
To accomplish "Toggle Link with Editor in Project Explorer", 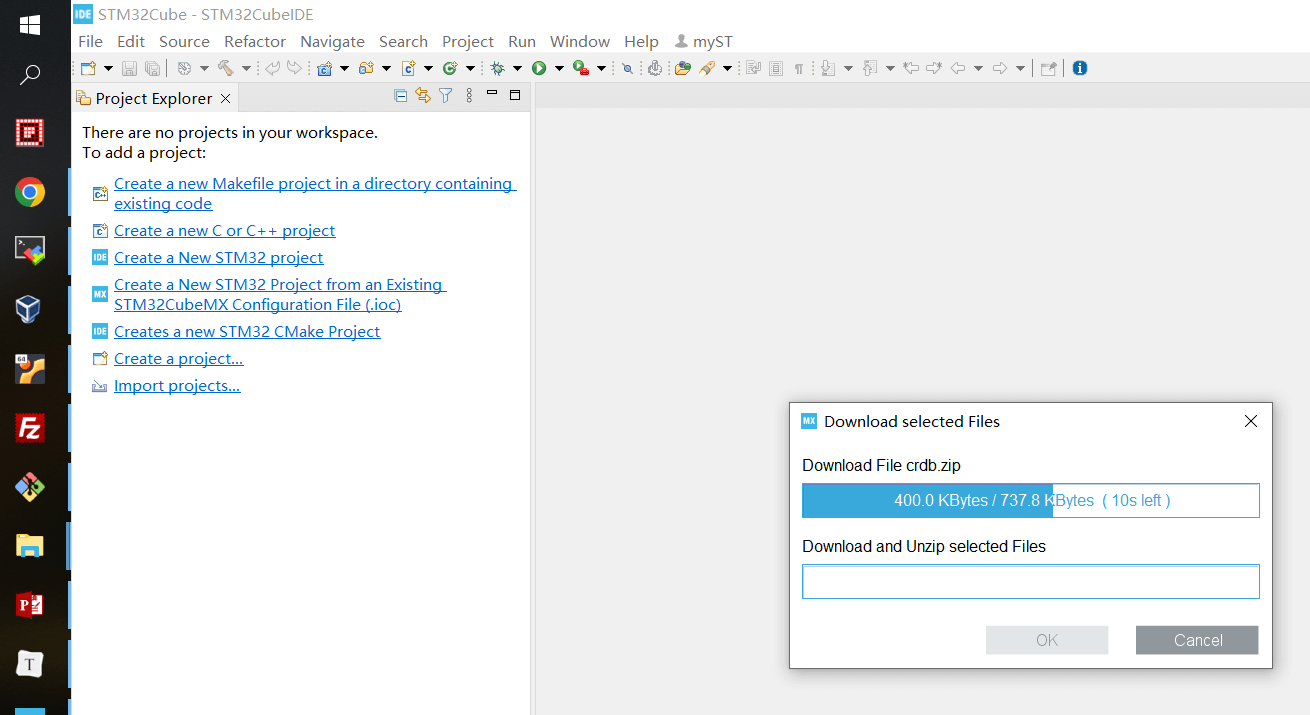I will click(x=423, y=96).
